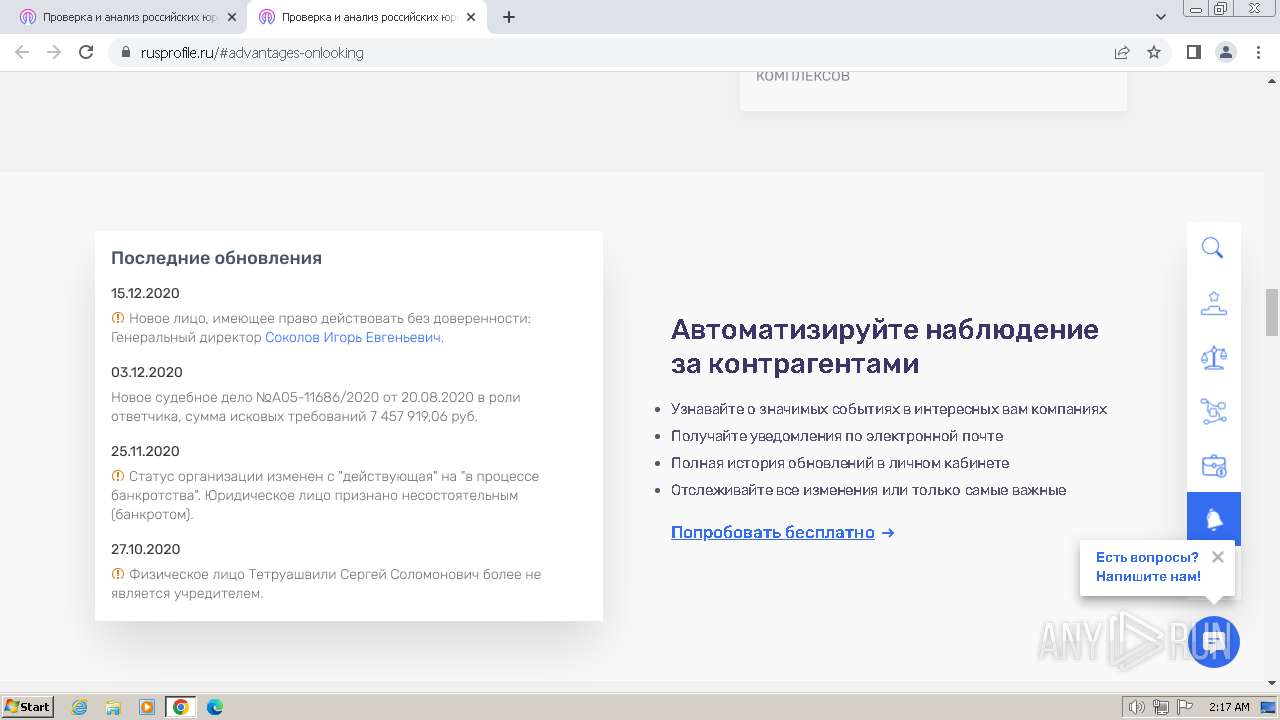Click 'Напишите нам!' chat prompt
The image size is (1280, 720).
[1148, 576]
